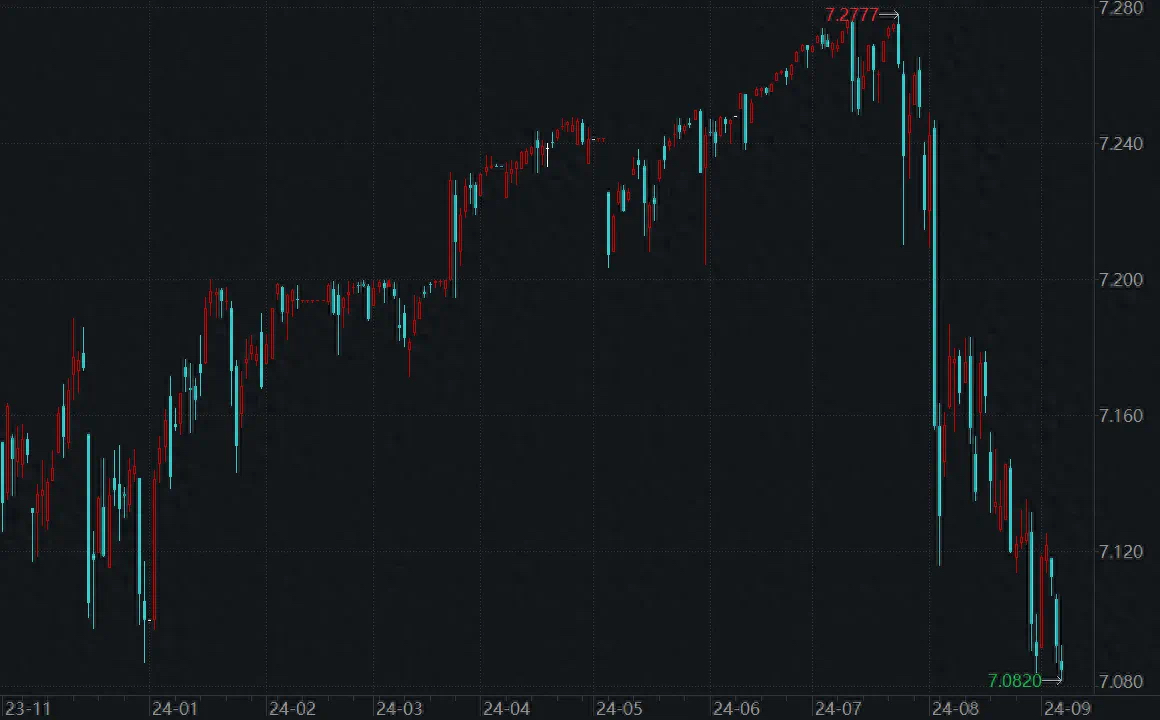Screen dimensions: 1160x720
Task: Click the 7.280 price axis label
Action: [1120, 9]
